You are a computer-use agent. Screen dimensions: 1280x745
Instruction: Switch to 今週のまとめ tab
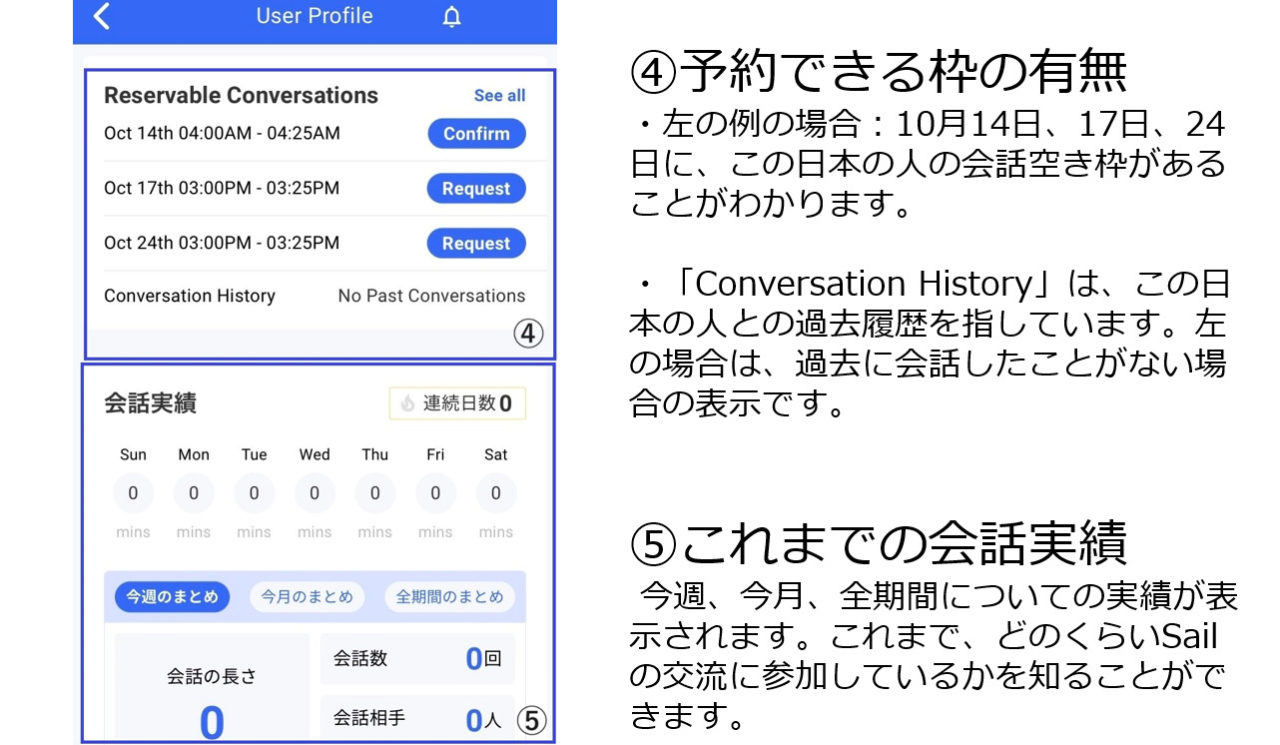(172, 597)
